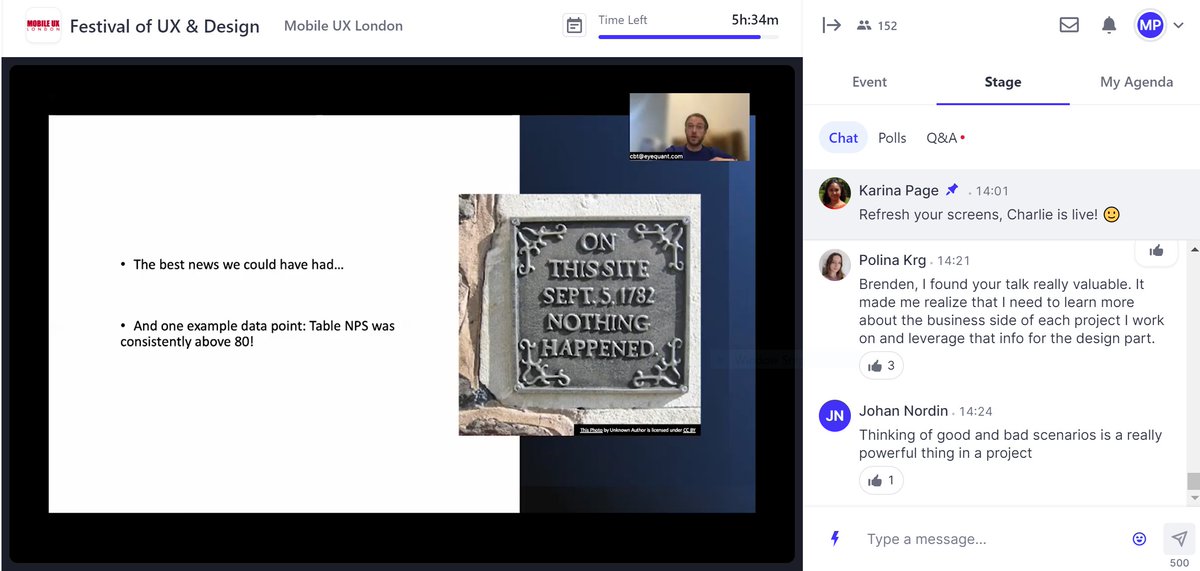Collapse the side panel with arrow icon
The height and width of the screenshot is (571, 1200).
831,25
